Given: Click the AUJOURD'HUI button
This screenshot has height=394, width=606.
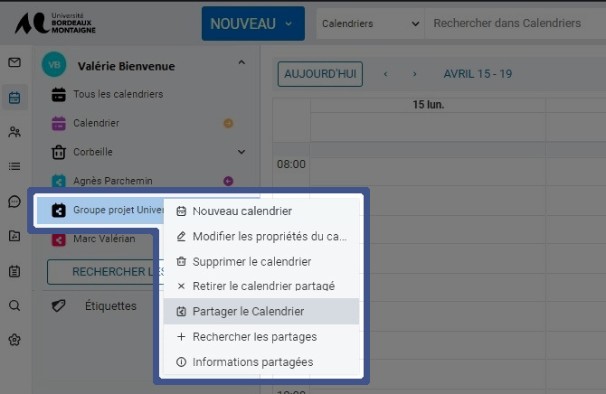Looking at the screenshot, I should click(x=320, y=74).
